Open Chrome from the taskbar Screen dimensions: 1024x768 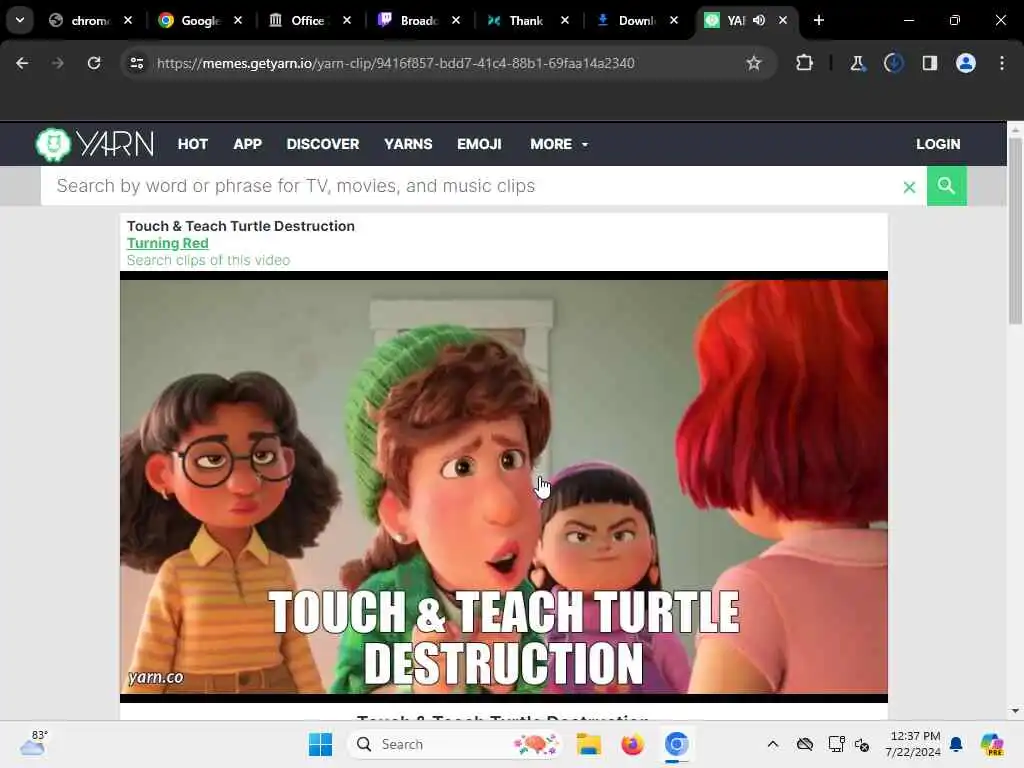[677, 744]
